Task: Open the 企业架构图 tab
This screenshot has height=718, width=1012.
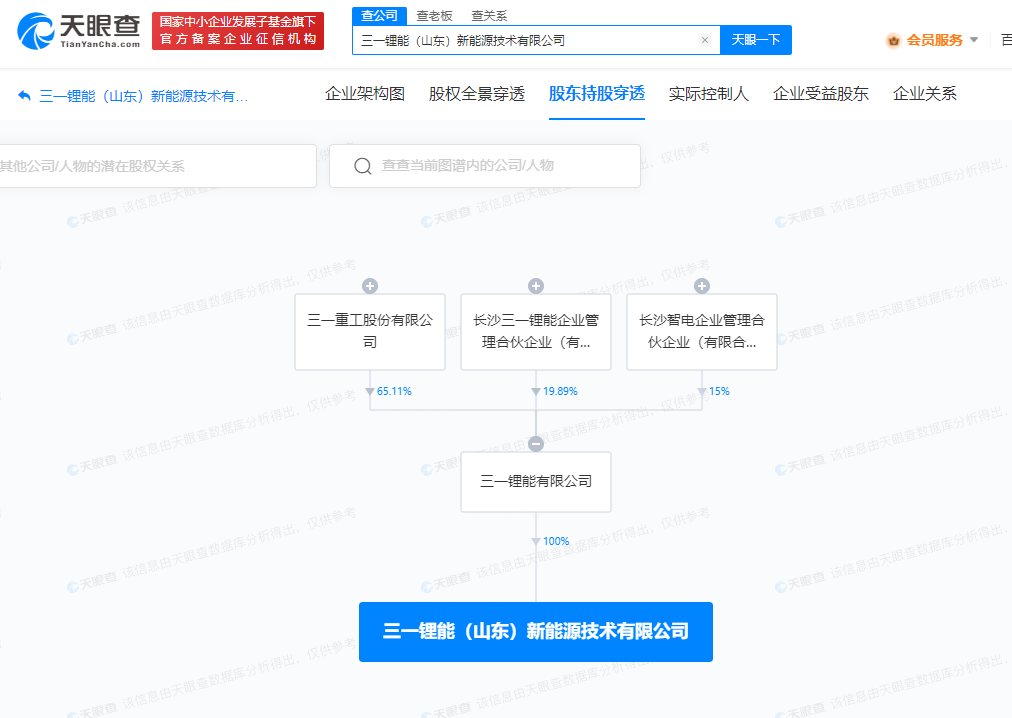Action: (x=365, y=94)
